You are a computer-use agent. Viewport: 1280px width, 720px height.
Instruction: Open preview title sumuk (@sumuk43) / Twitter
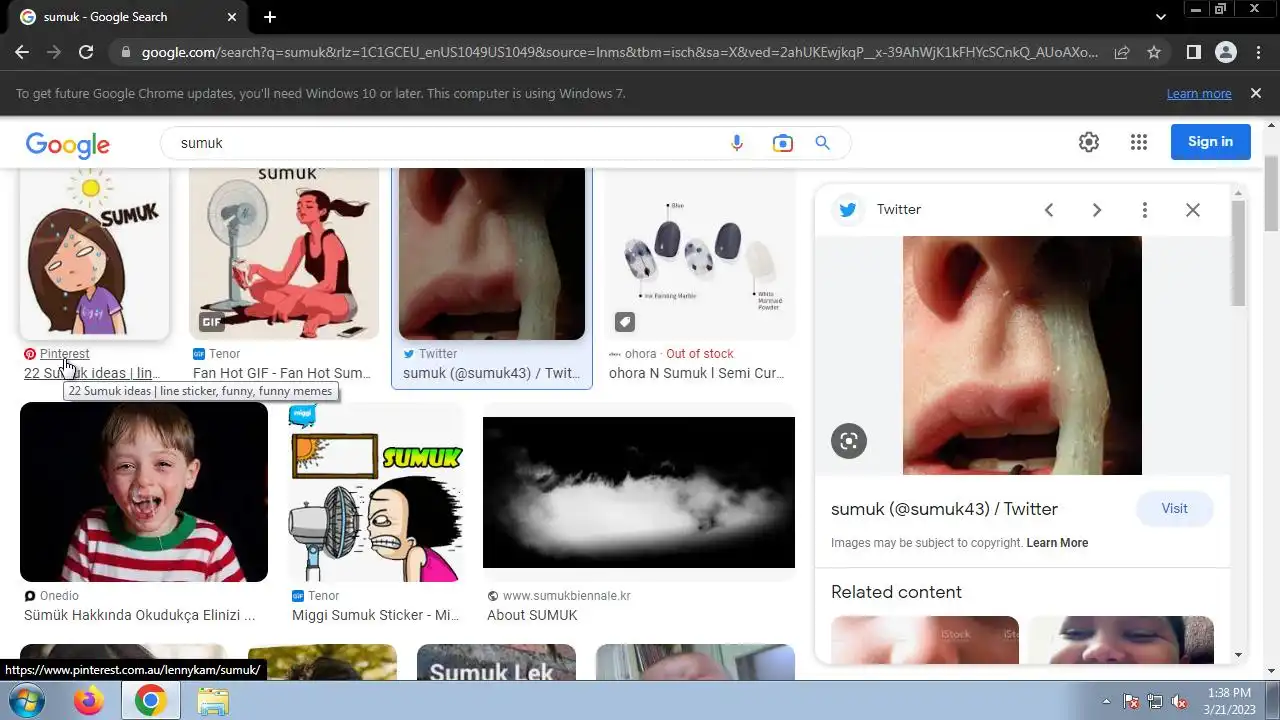[x=944, y=509]
